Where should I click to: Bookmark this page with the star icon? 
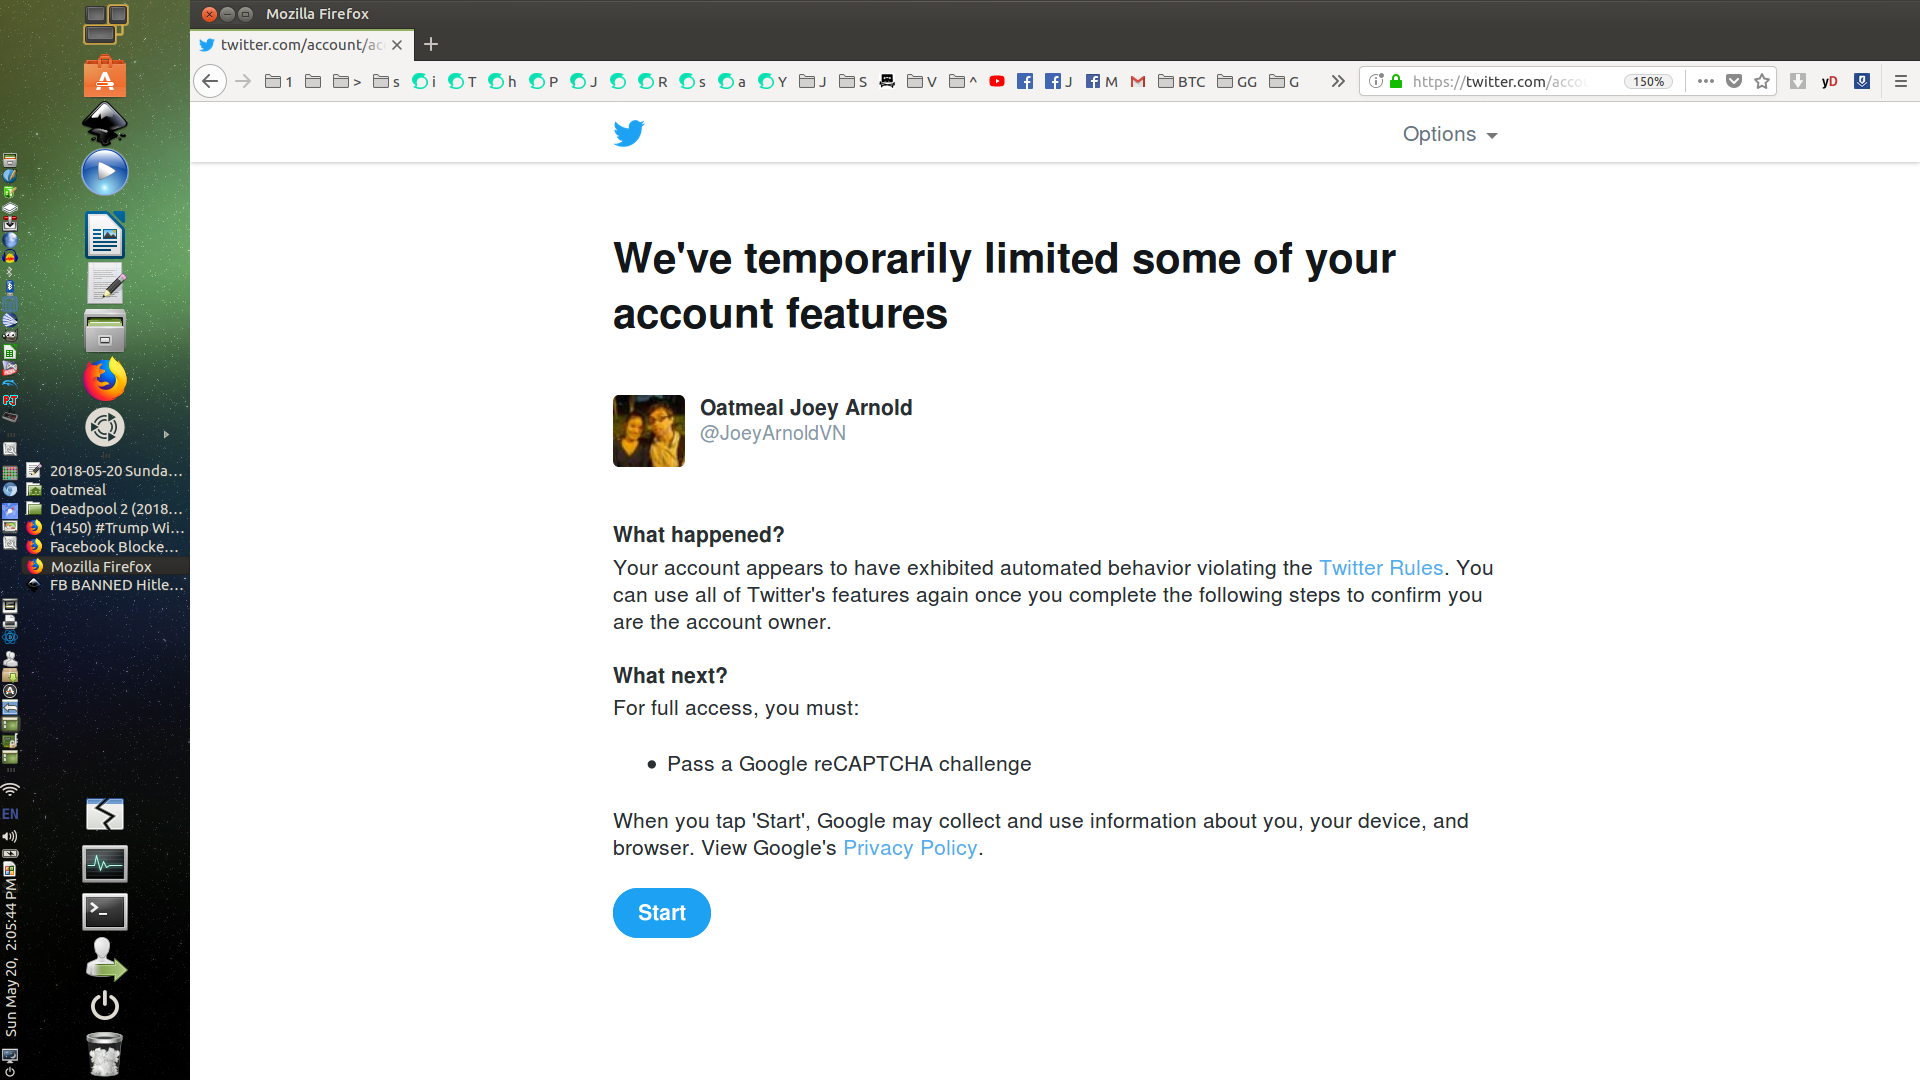[x=1762, y=81]
